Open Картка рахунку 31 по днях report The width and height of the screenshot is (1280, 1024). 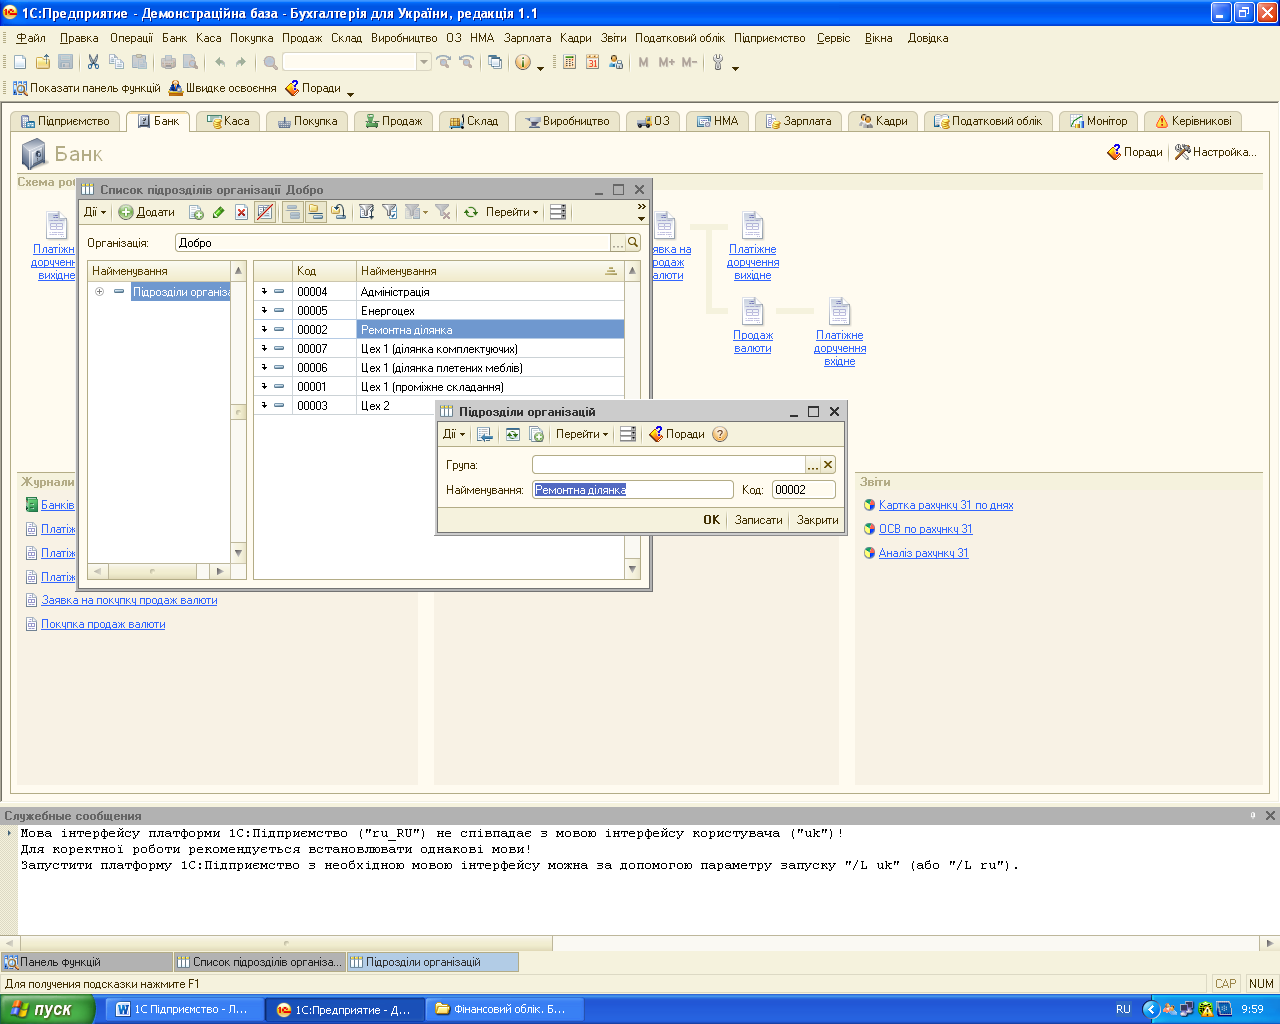(x=945, y=505)
